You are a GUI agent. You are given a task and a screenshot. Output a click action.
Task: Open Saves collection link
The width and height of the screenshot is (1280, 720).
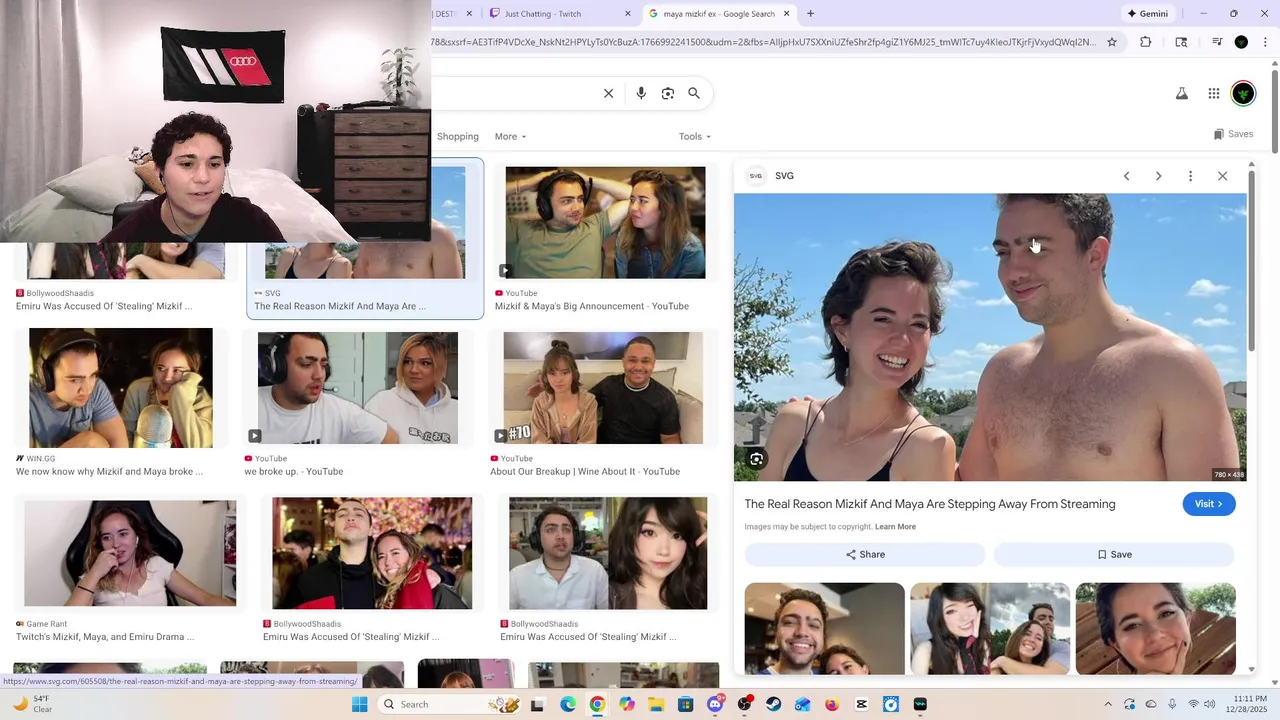(1233, 134)
